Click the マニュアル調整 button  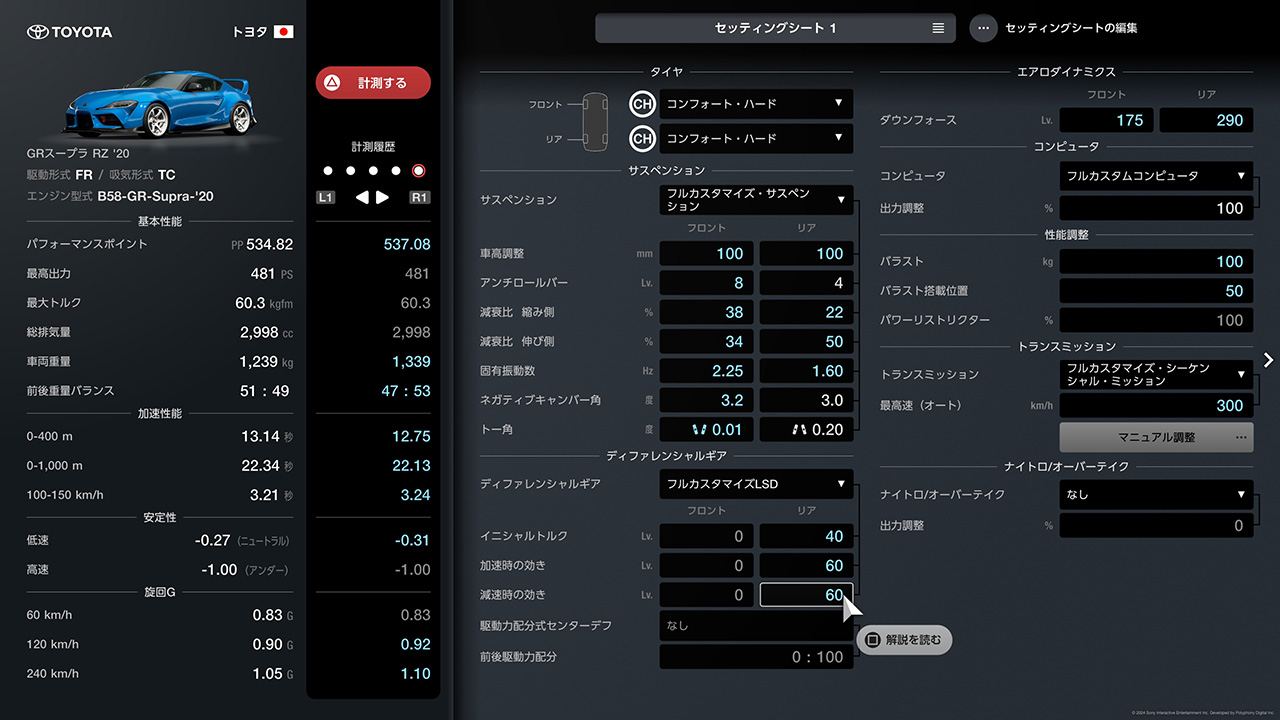click(1156, 437)
